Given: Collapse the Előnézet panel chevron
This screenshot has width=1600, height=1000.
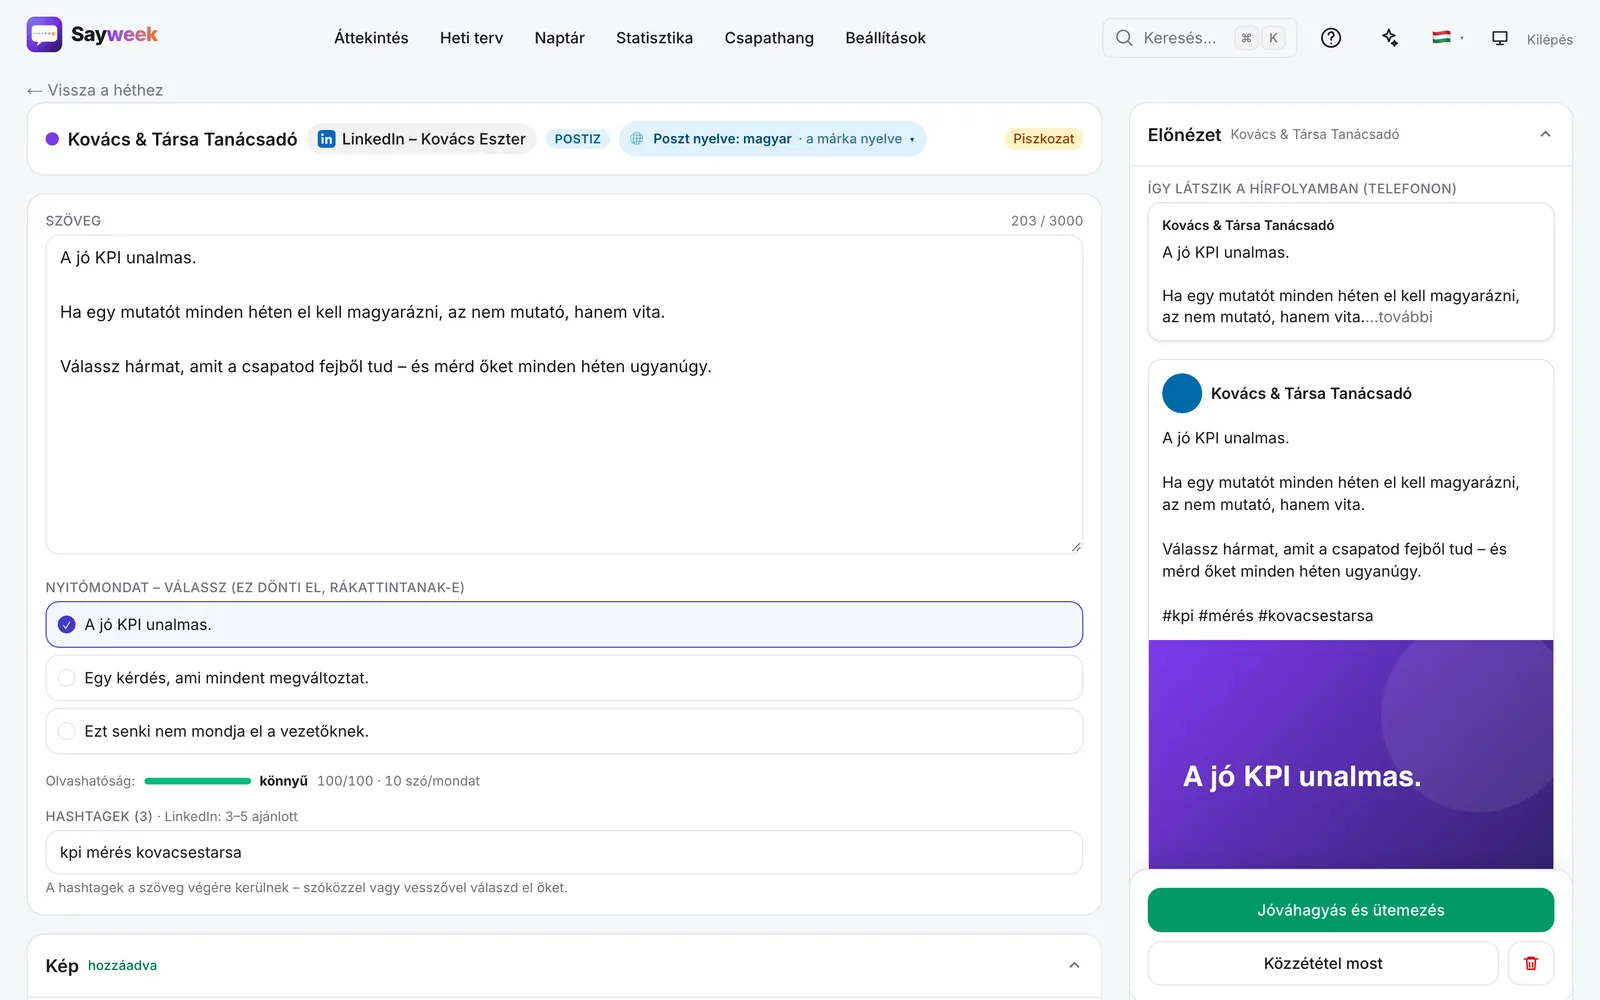Looking at the screenshot, I should coord(1545,134).
